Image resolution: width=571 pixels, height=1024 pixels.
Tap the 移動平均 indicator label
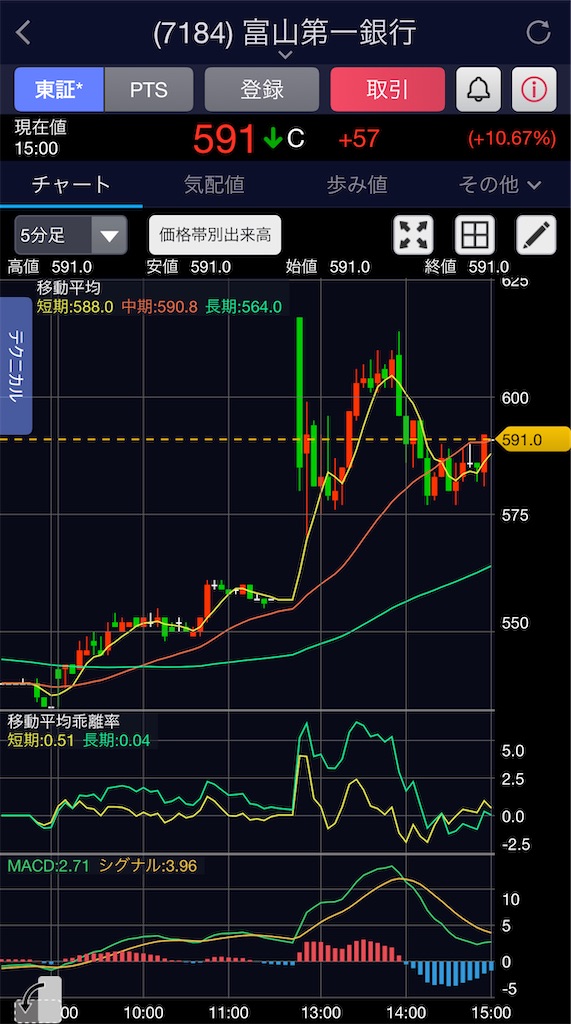point(69,288)
